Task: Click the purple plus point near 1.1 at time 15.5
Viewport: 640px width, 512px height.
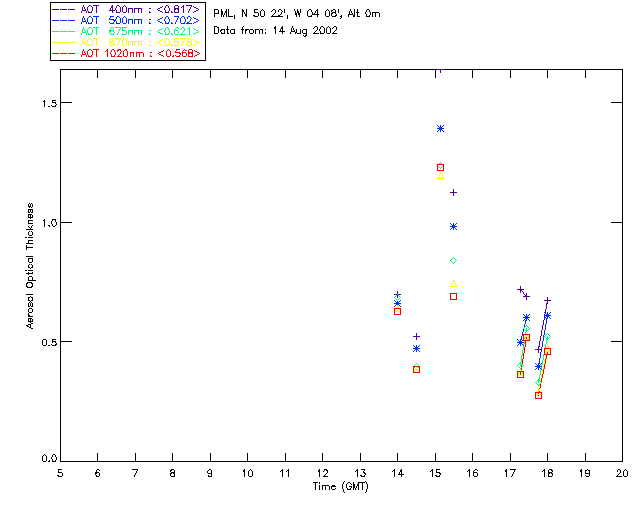Action: (453, 193)
